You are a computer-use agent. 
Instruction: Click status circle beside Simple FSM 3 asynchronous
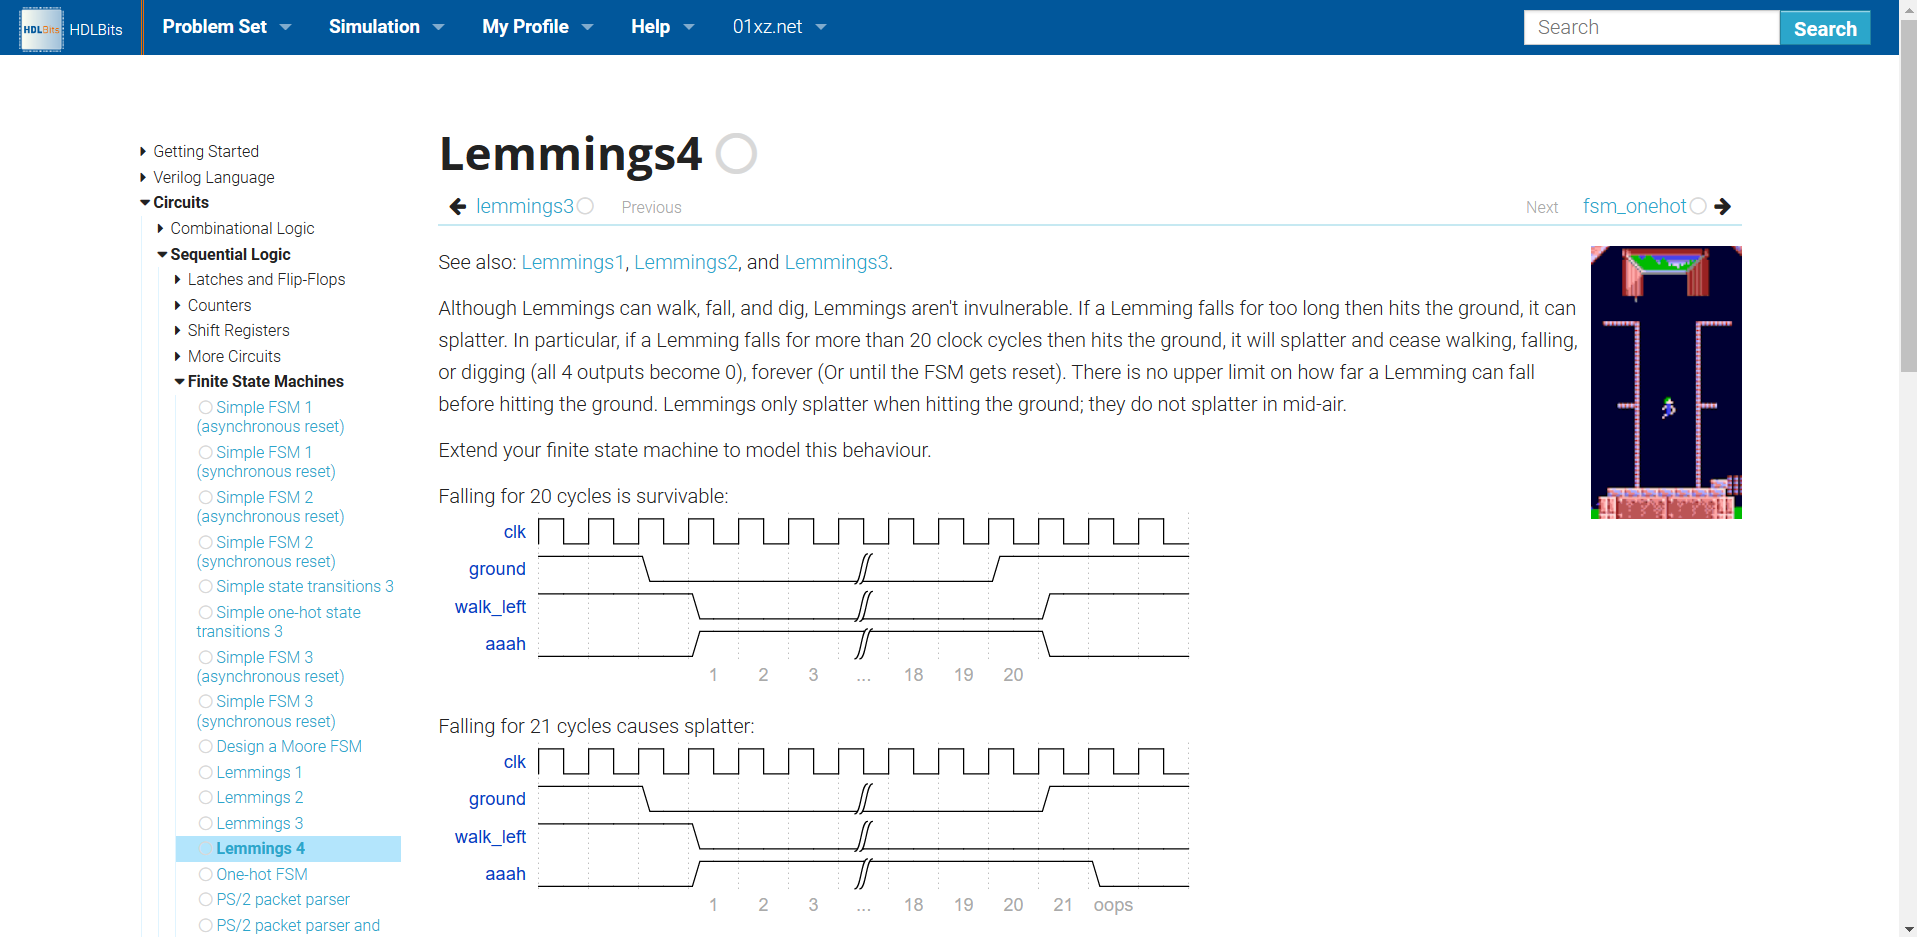click(205, 657)
